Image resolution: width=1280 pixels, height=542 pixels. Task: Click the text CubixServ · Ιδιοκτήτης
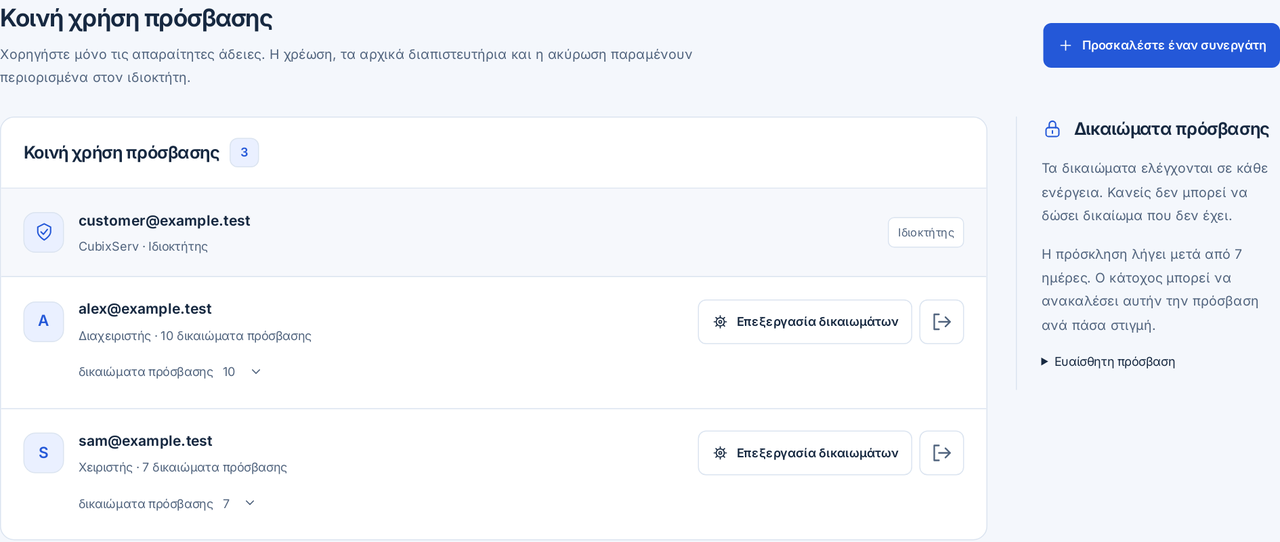tap(143, 246)
